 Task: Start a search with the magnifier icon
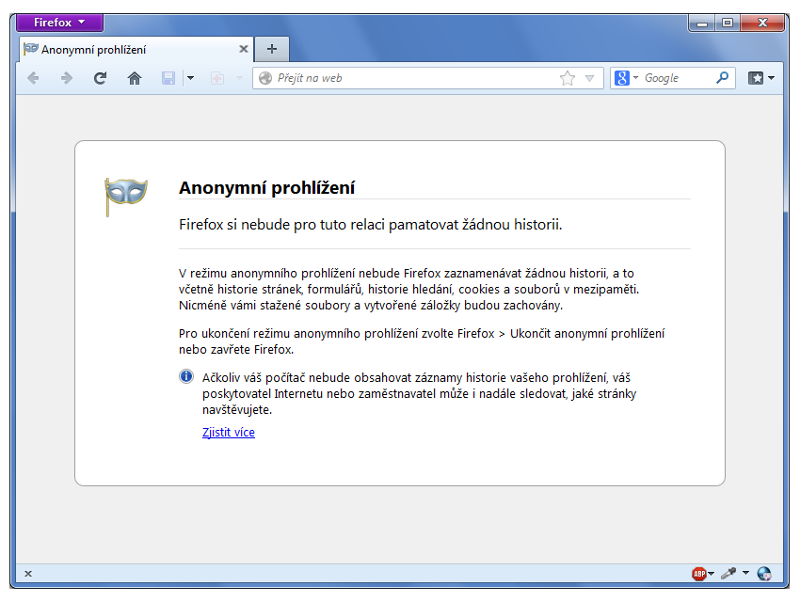[722, 78]
